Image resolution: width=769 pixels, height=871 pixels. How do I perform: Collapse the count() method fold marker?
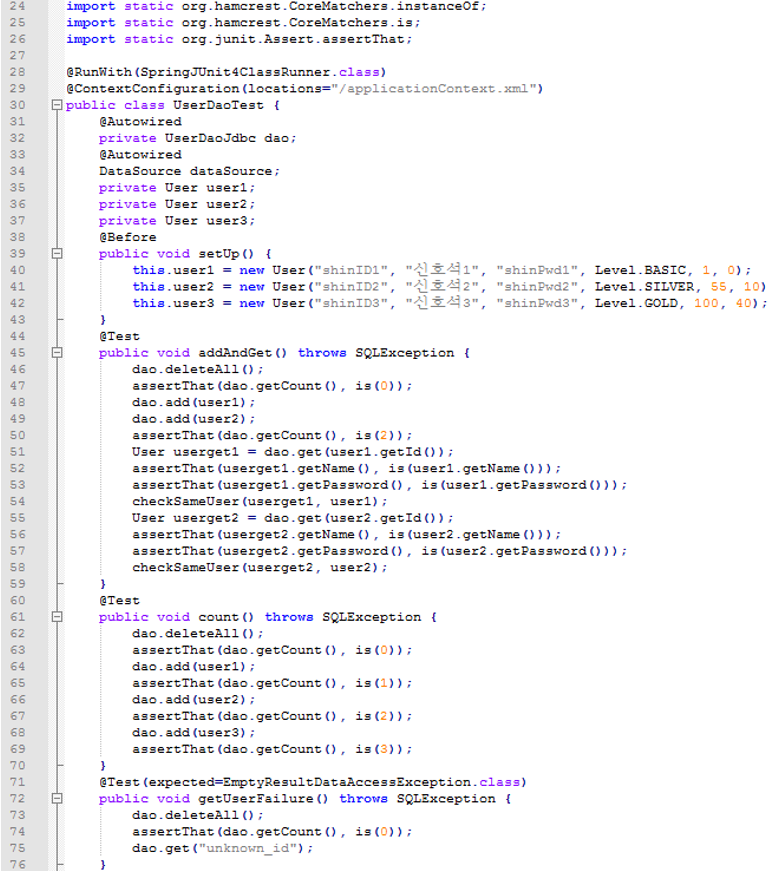tap(57, 617)
